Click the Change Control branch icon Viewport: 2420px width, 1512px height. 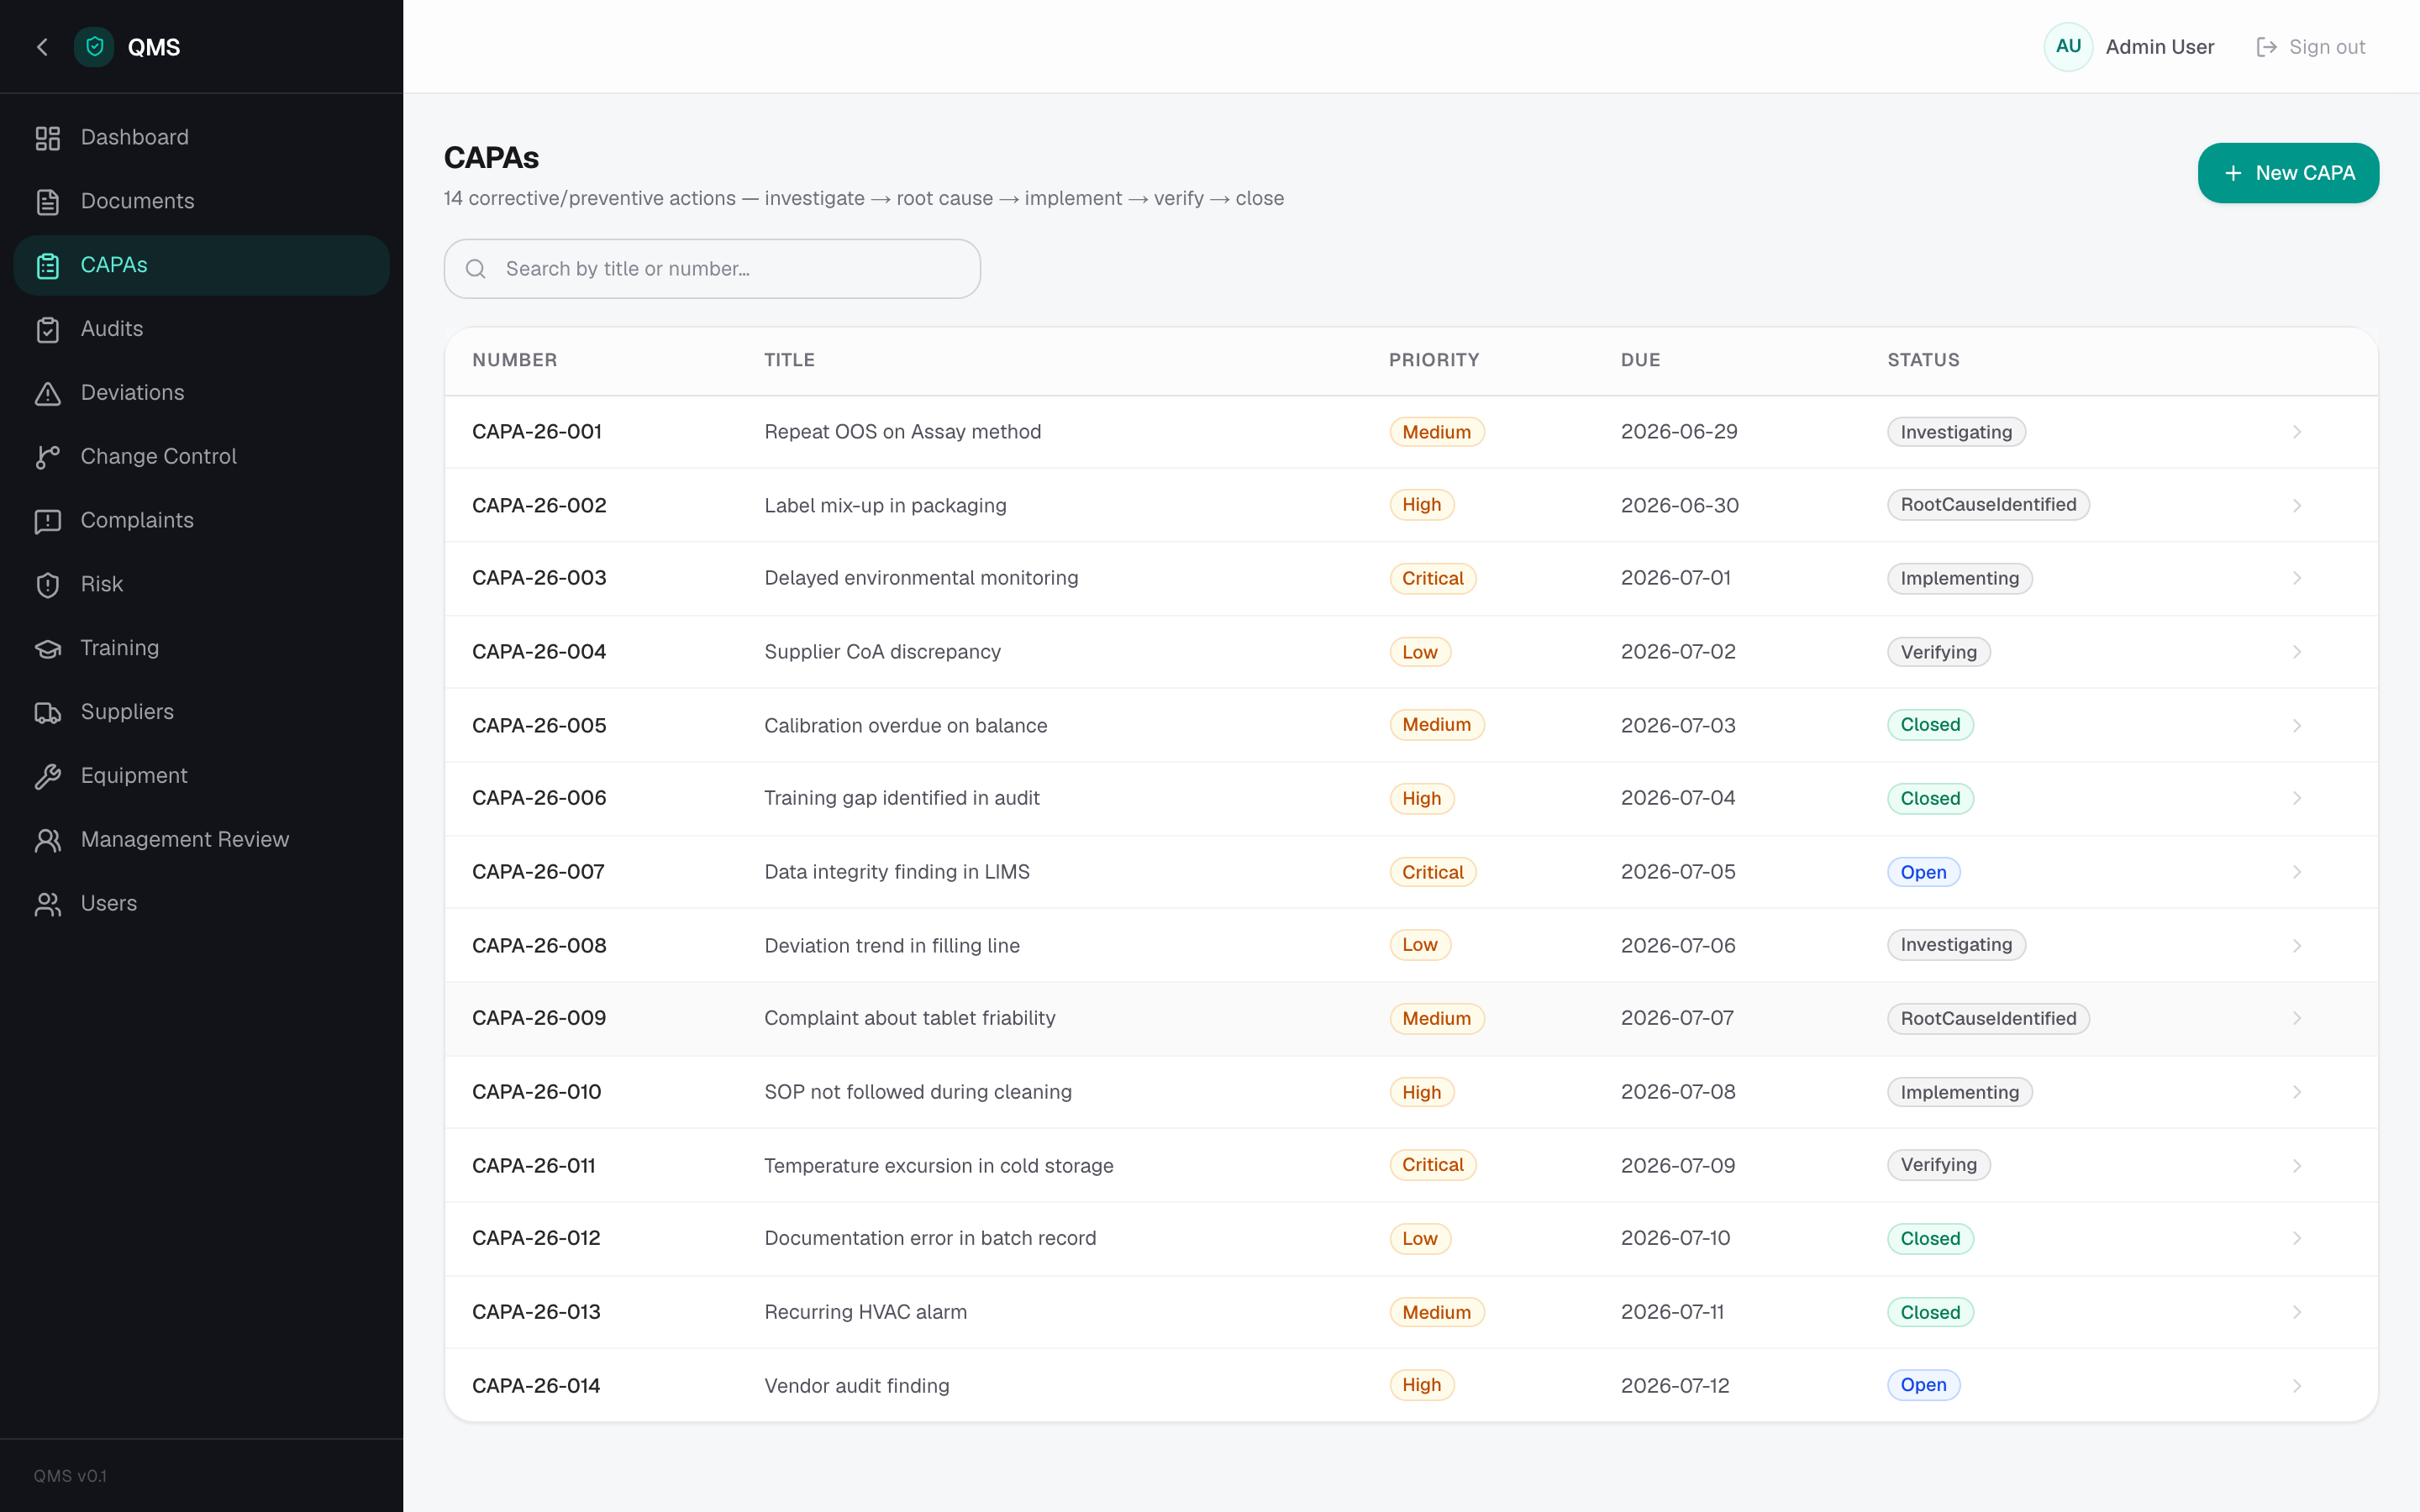[47, 457]
